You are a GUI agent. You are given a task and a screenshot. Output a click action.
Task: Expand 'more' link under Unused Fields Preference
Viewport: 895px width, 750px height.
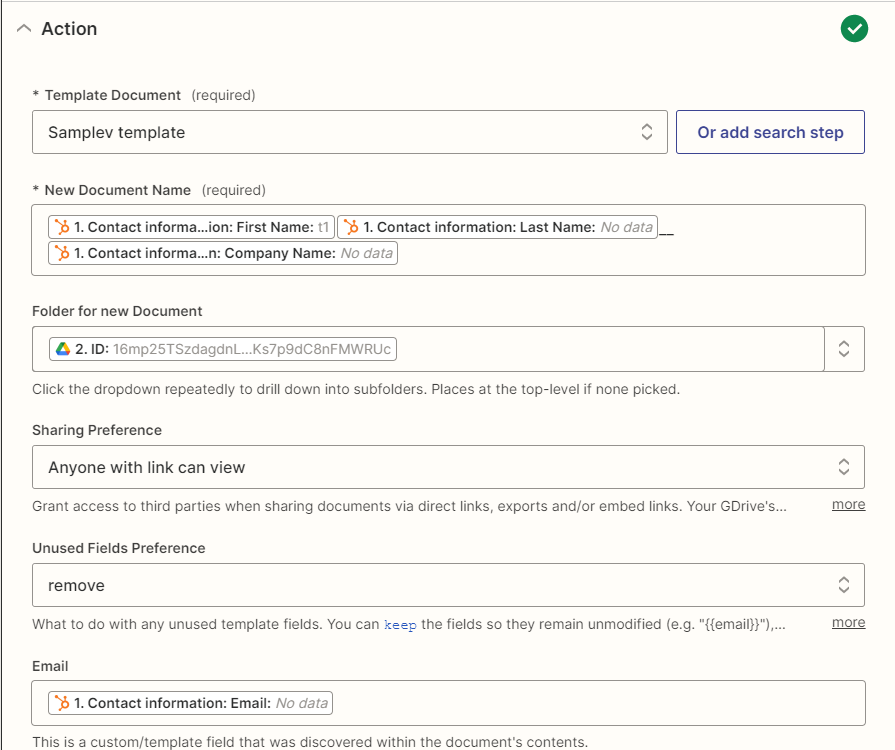tap(848, 623)
